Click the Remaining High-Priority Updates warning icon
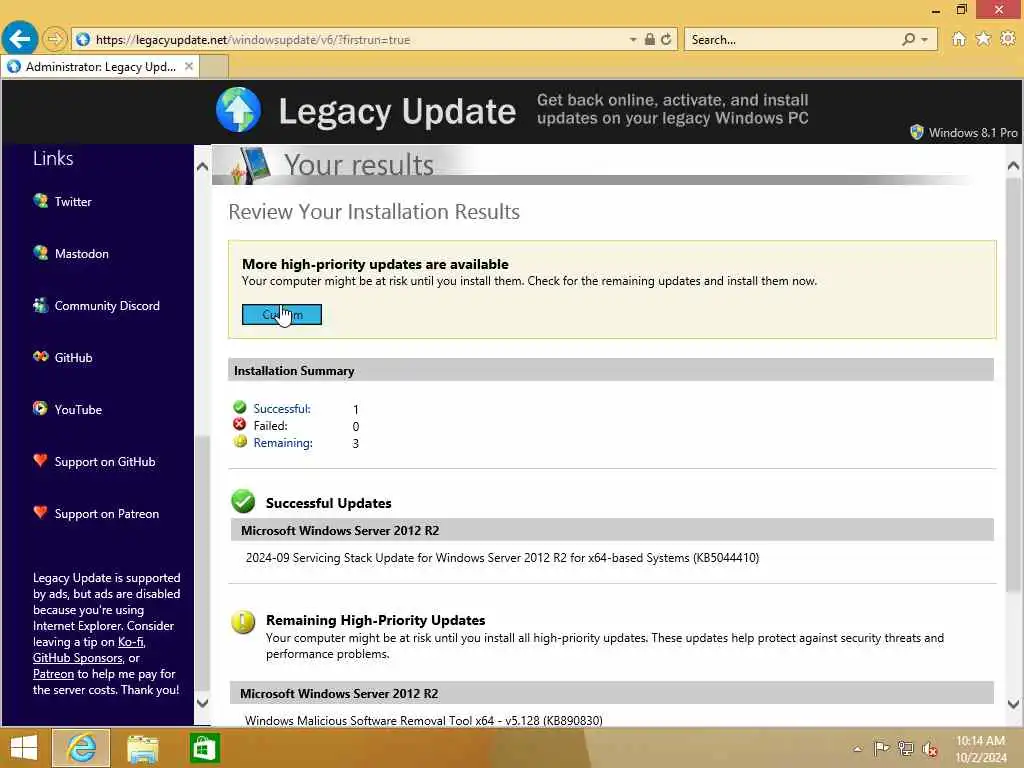 [x=243, y=622]
